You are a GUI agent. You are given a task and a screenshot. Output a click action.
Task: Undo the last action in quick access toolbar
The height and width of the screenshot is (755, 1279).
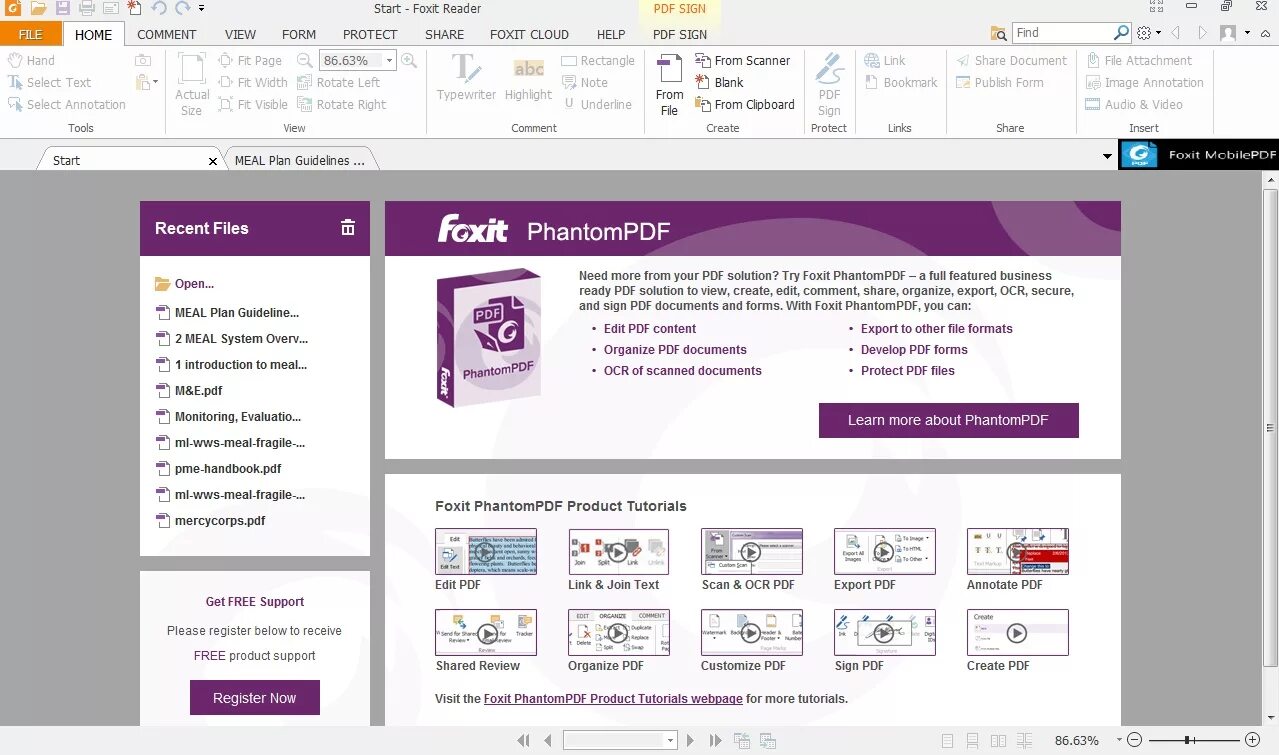pos(159,8)
